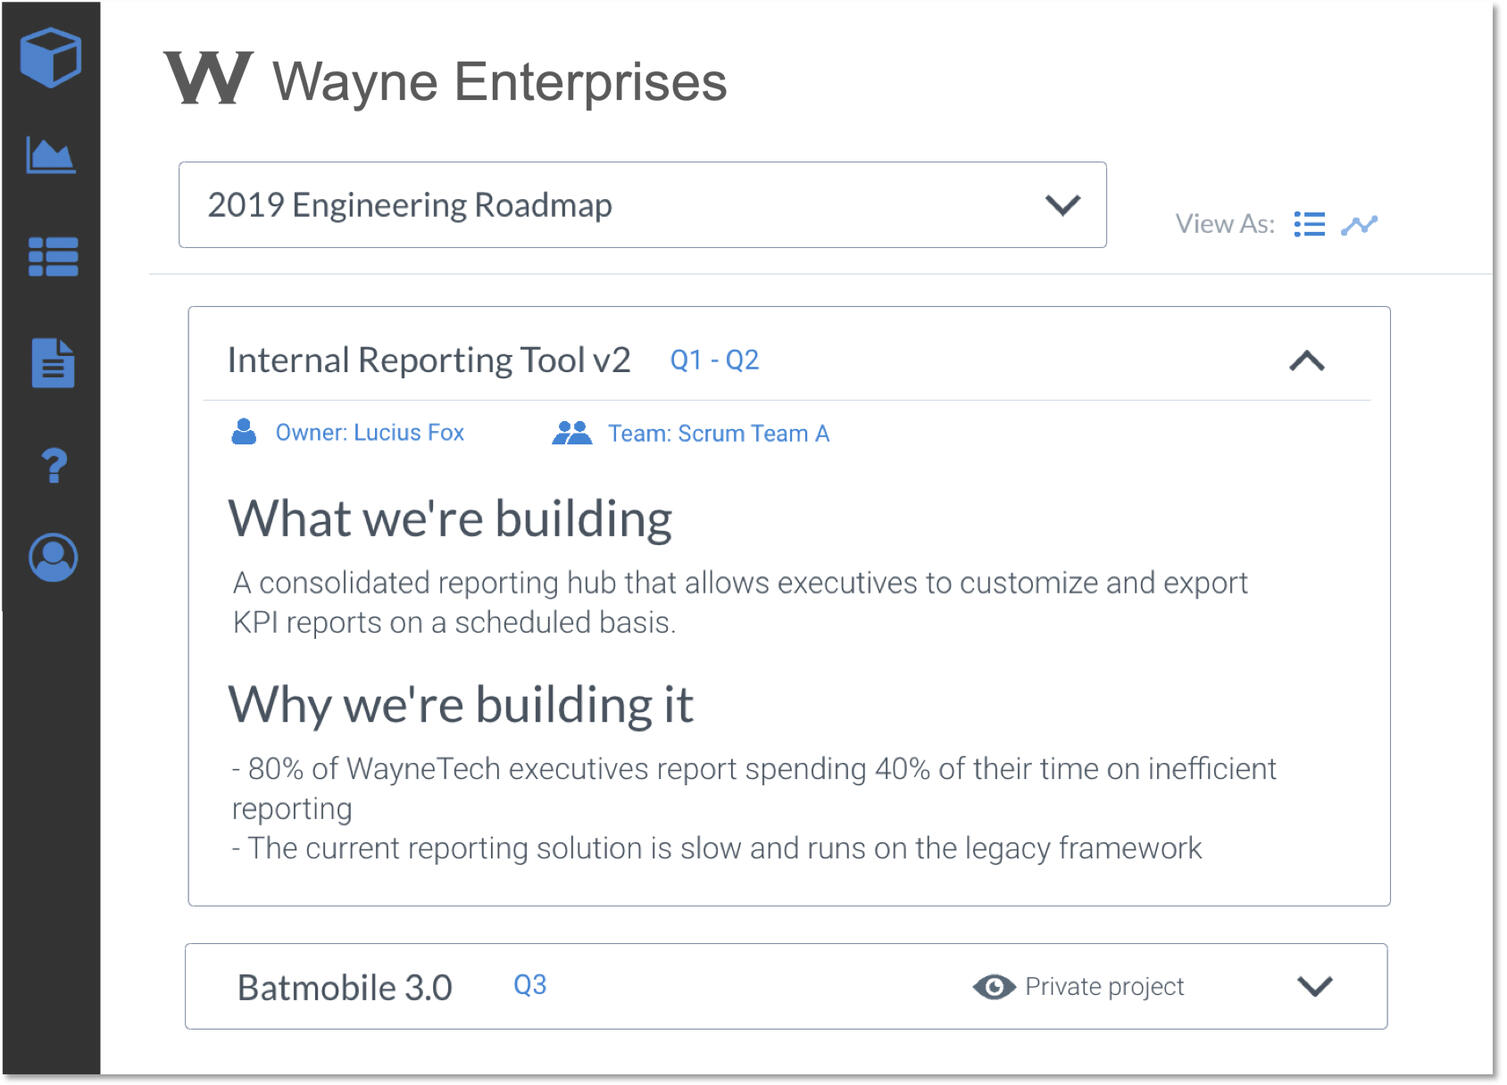Open the help question mark icon
The height and width of the screenshot is (1085, 1507).
54,465
